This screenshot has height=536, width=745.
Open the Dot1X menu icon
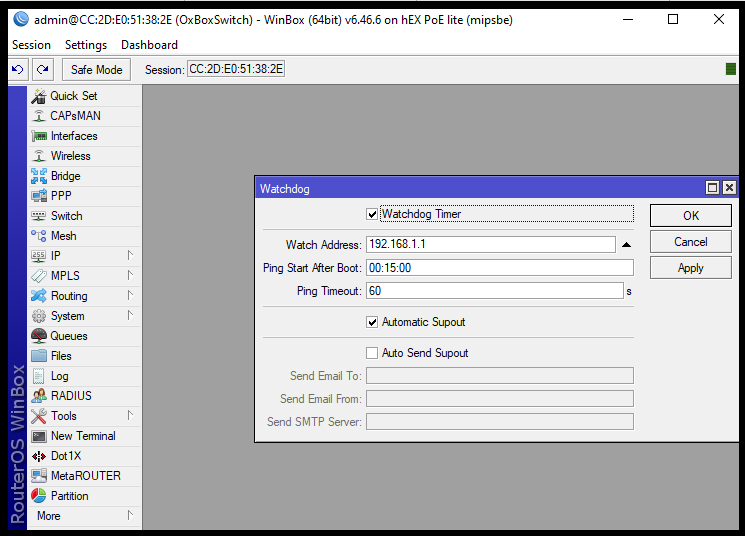click(39, 456)
